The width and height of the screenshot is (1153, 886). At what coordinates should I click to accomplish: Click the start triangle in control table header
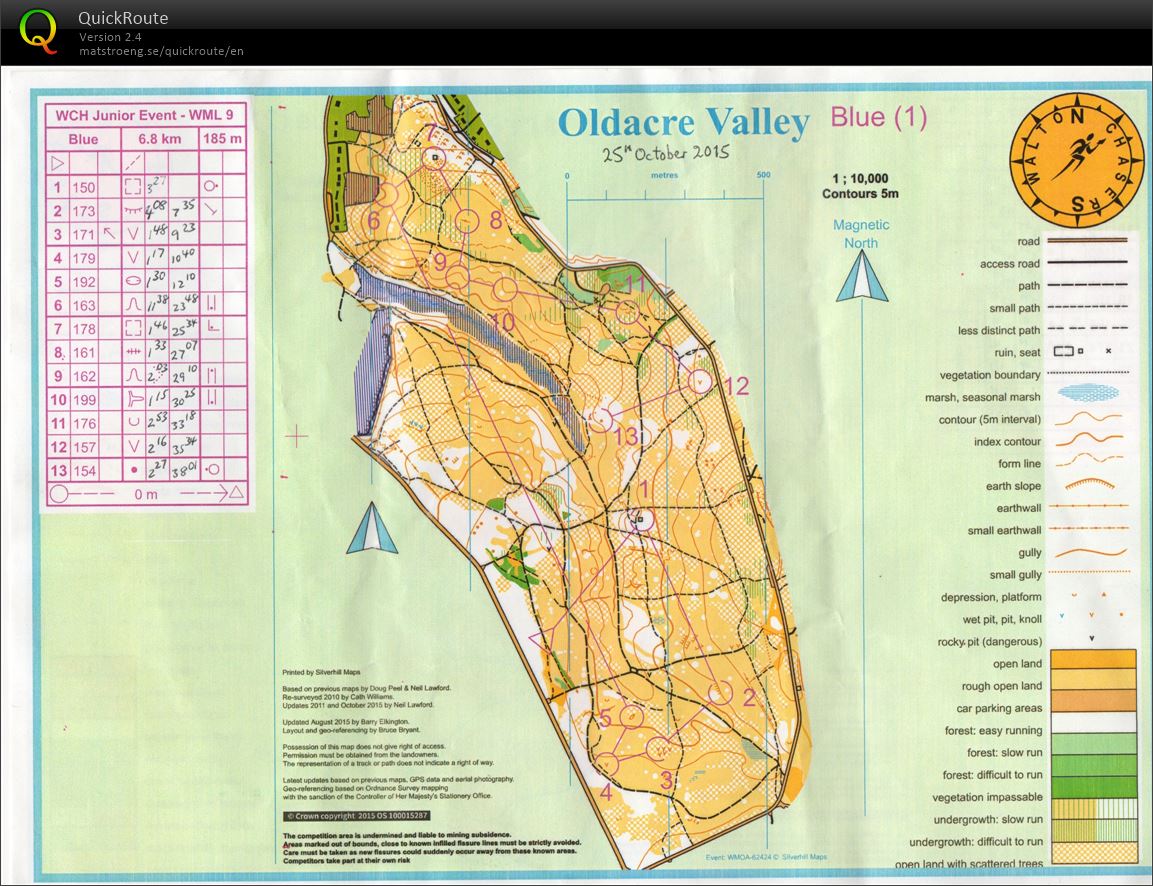coord(57,162)
